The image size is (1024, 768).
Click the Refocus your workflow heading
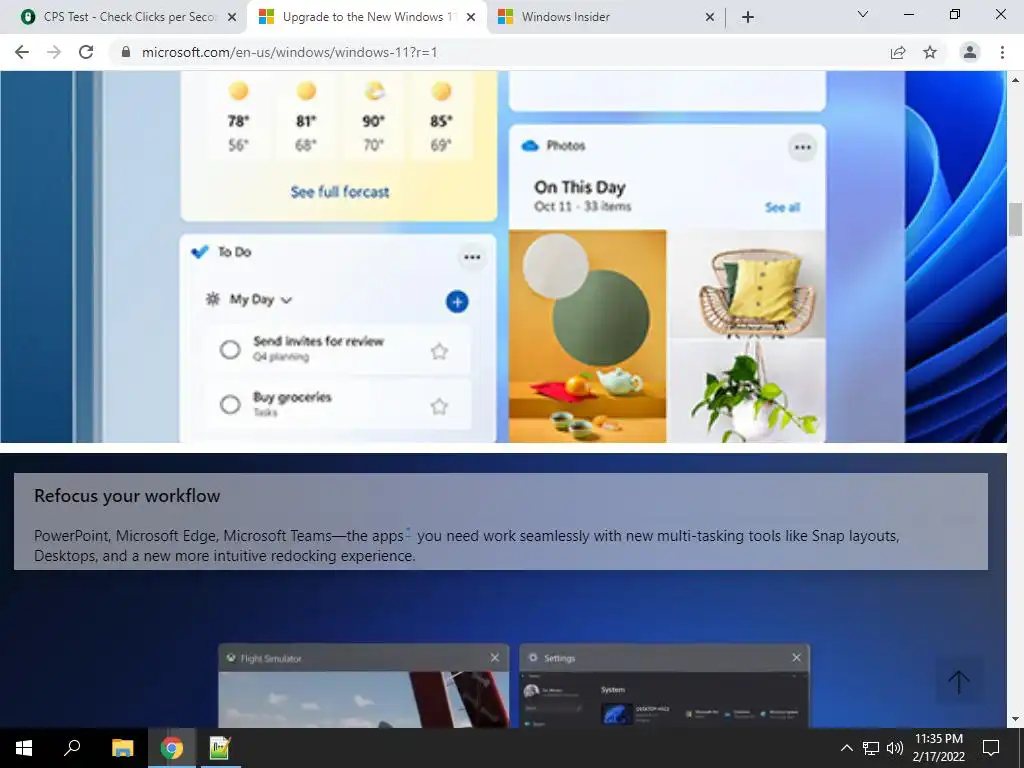[127, 496]
